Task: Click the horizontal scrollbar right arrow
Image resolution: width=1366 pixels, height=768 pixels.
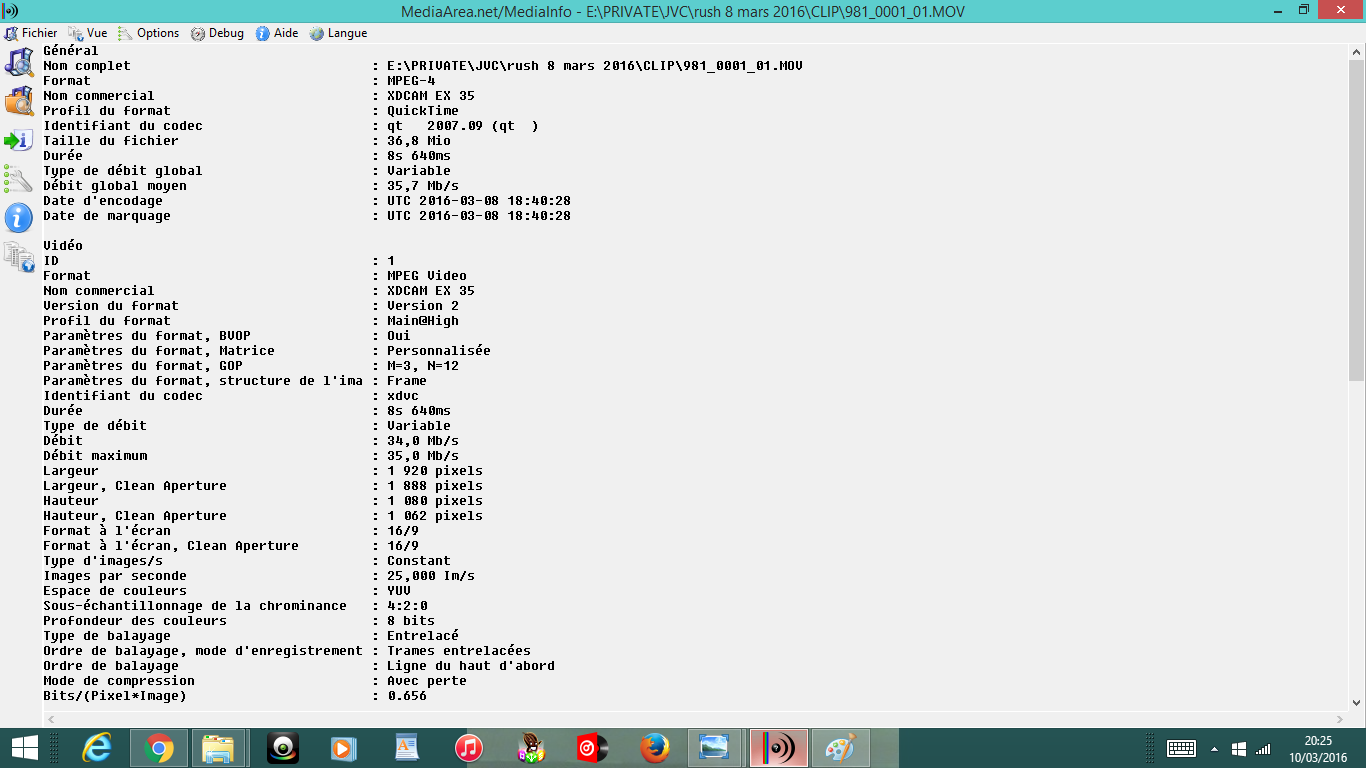Action: 1340,719
